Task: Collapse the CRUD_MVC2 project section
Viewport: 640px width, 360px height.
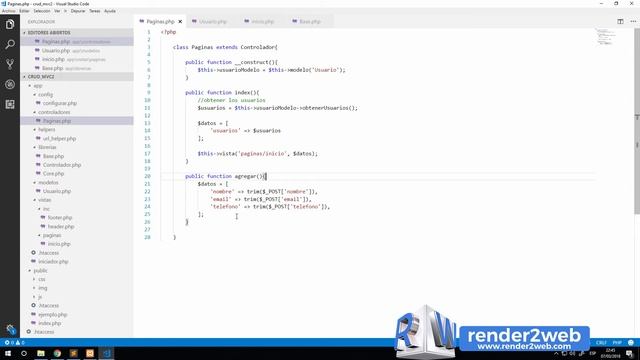Action: point(77,77)
